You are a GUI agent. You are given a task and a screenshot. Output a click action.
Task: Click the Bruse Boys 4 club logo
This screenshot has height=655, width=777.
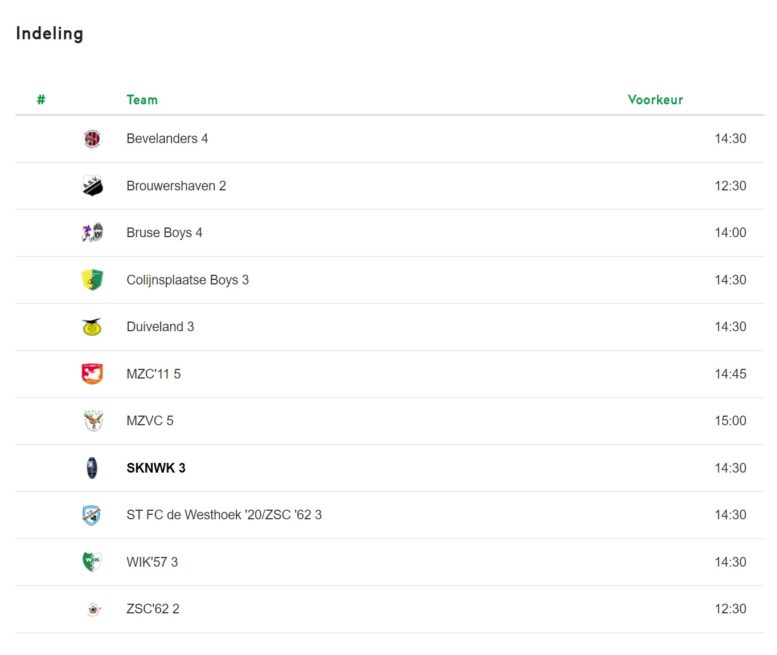(x=92, y=232)
